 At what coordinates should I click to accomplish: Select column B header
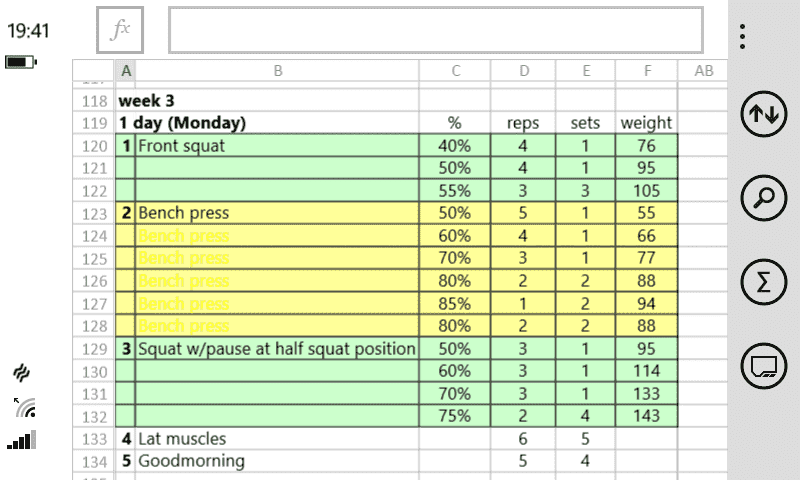click(x=277, y=70)
